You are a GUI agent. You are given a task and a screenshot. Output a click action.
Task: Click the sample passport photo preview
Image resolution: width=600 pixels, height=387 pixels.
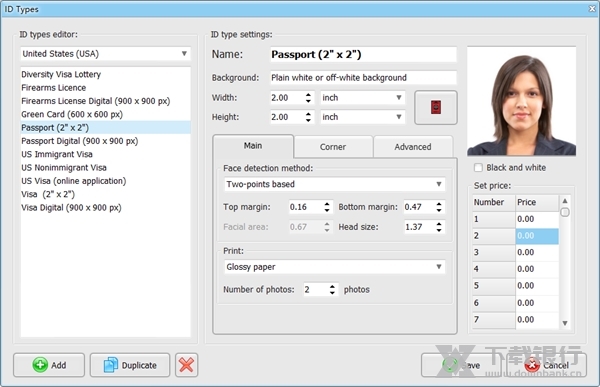coord(522,101)
